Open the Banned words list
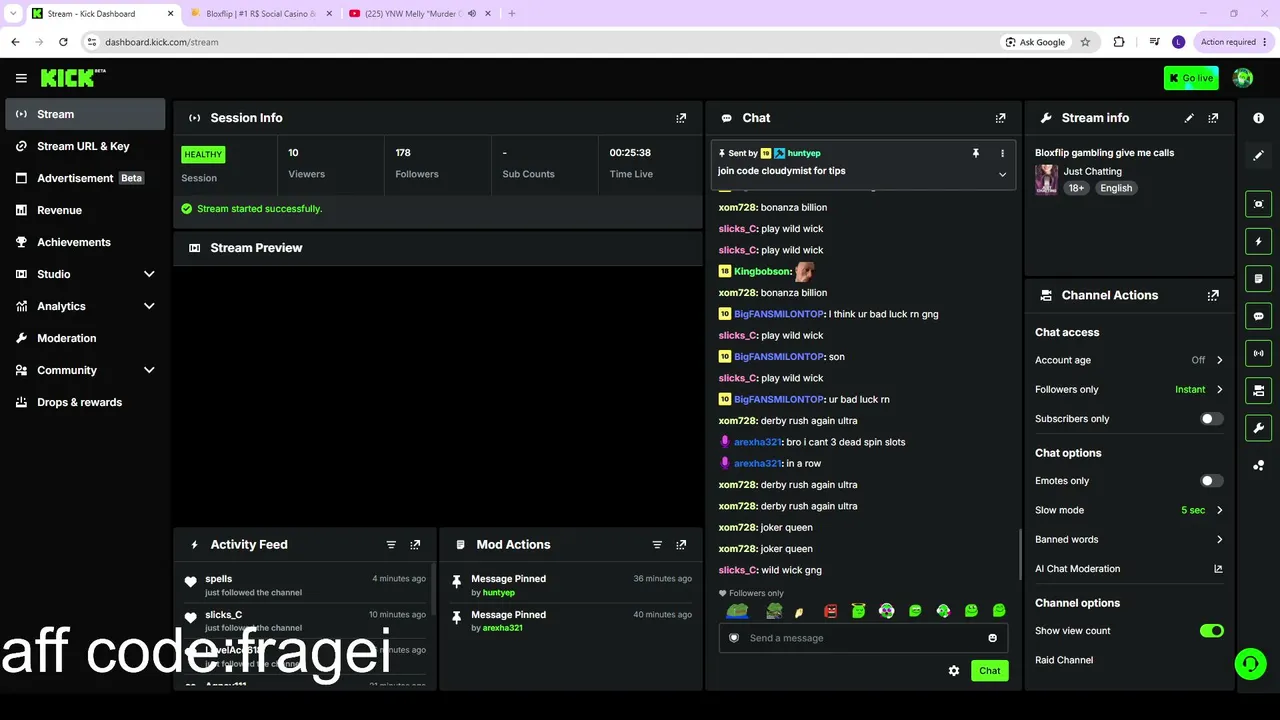1280x720 pixels. 1129,540
